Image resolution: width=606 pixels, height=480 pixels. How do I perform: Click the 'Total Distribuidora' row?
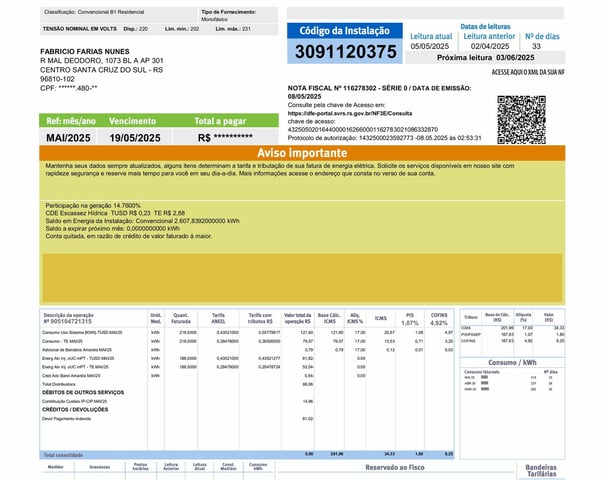click(x=177, y=385)
